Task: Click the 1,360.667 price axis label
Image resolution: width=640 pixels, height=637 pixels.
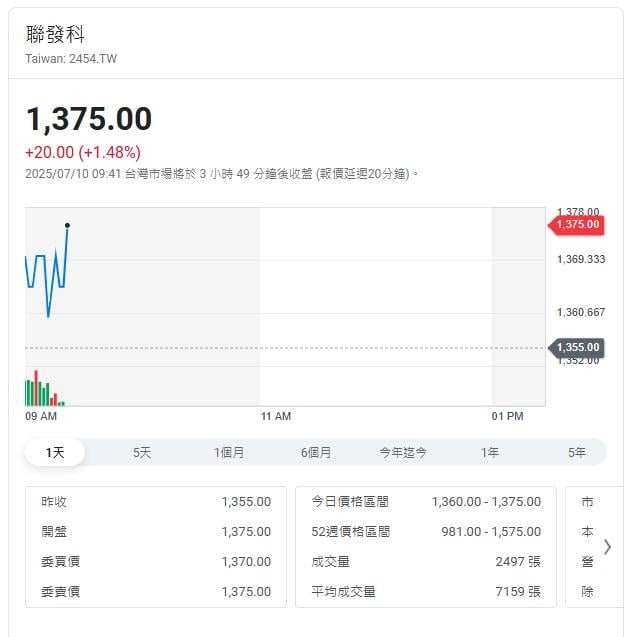Action: (x=581, y=312)
